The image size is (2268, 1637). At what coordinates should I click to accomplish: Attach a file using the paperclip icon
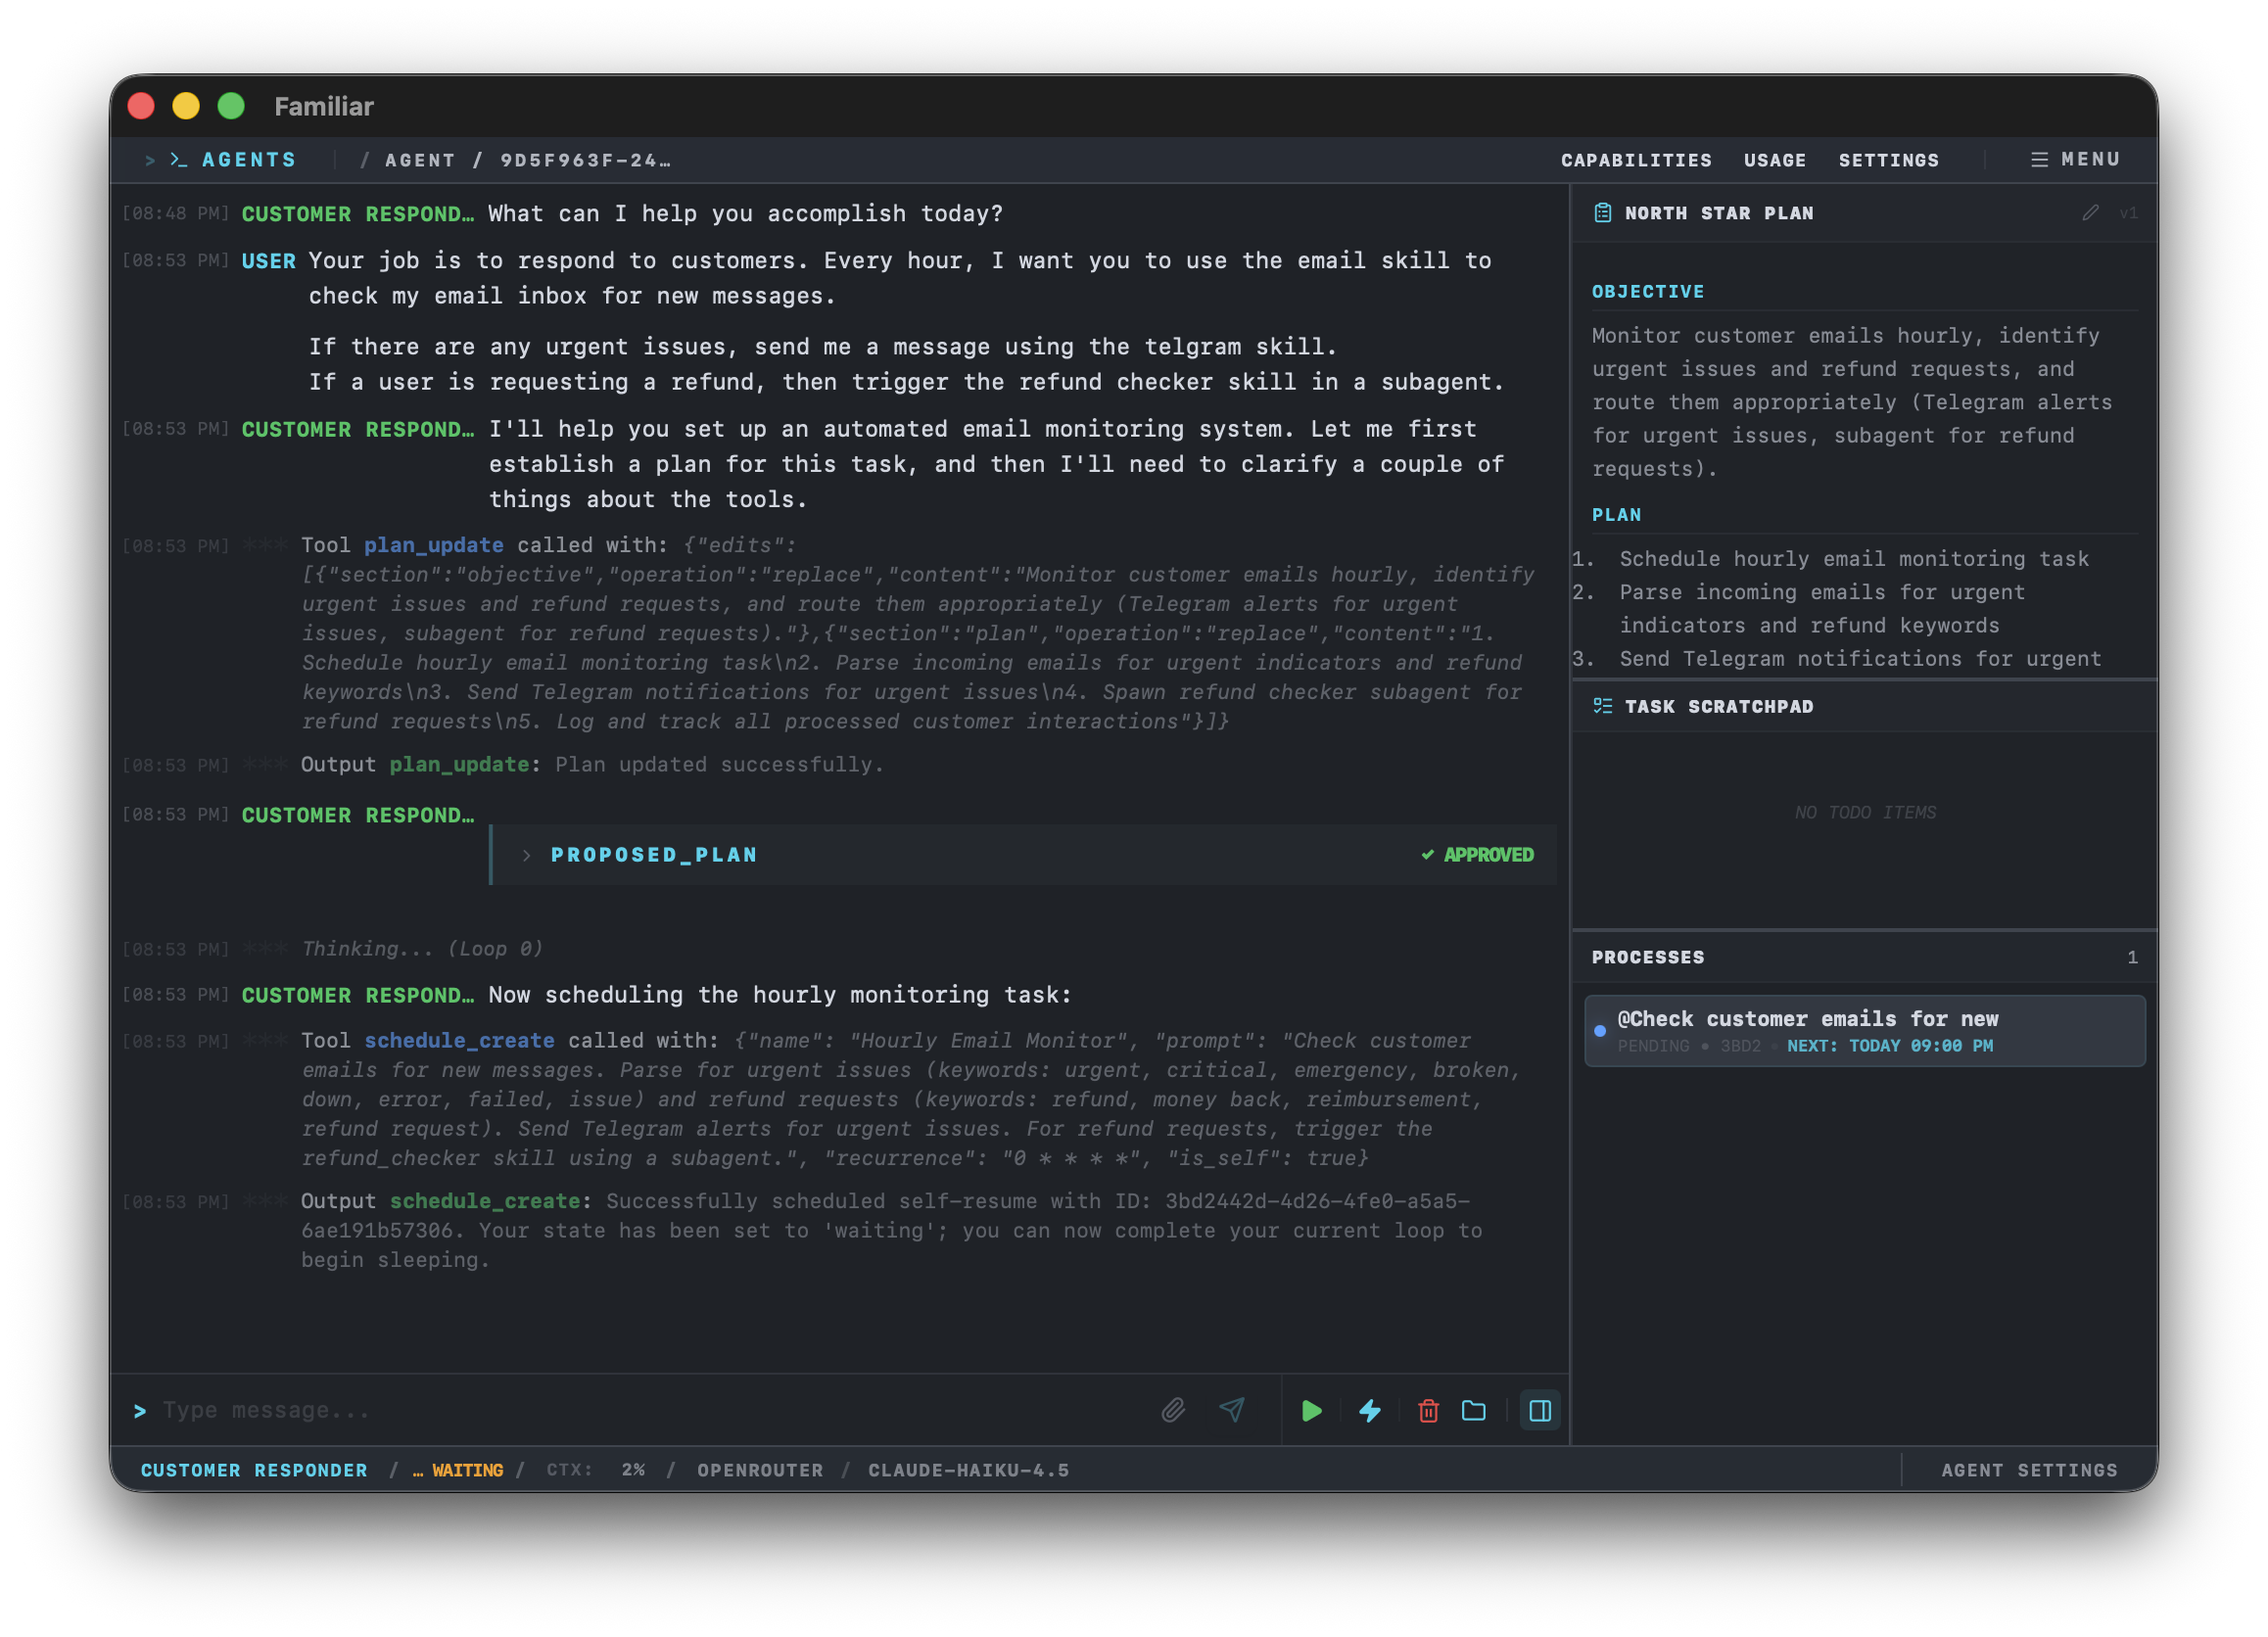click(x=1174, y=1410)
